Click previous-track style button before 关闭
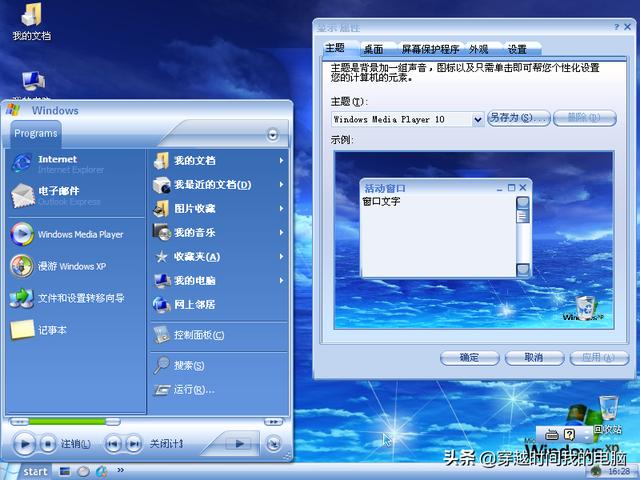The width and height of the screenshot is (640, 480). click(x=113, y=444)
